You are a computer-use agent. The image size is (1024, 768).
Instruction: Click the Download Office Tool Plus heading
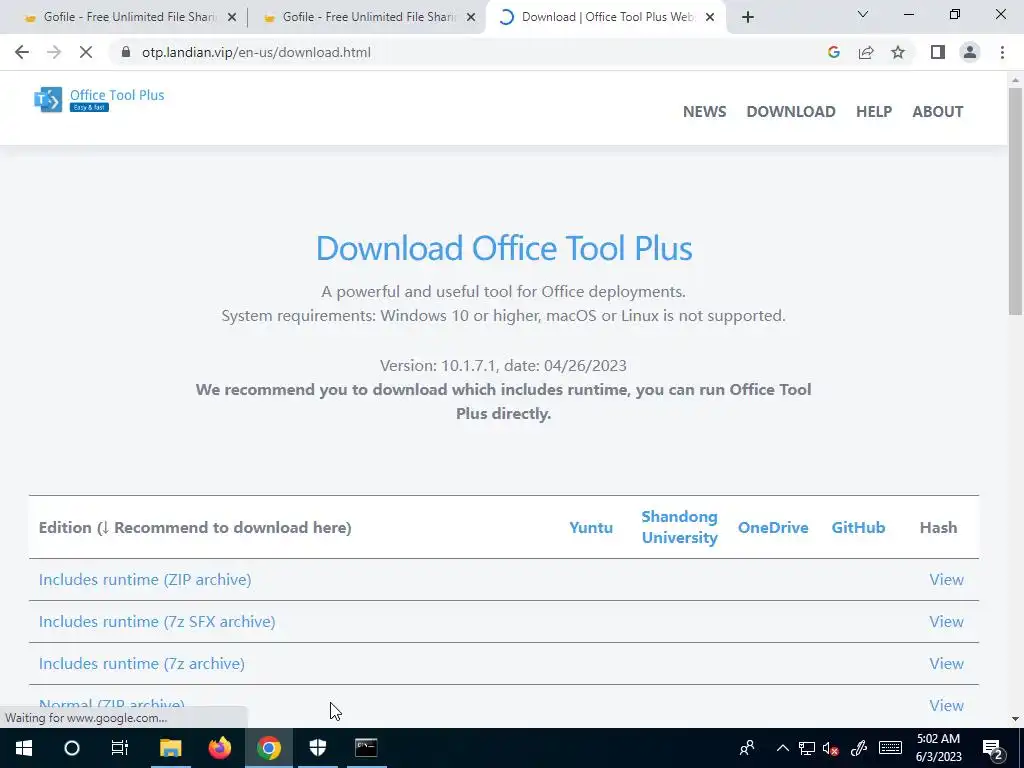coord(504,248)
